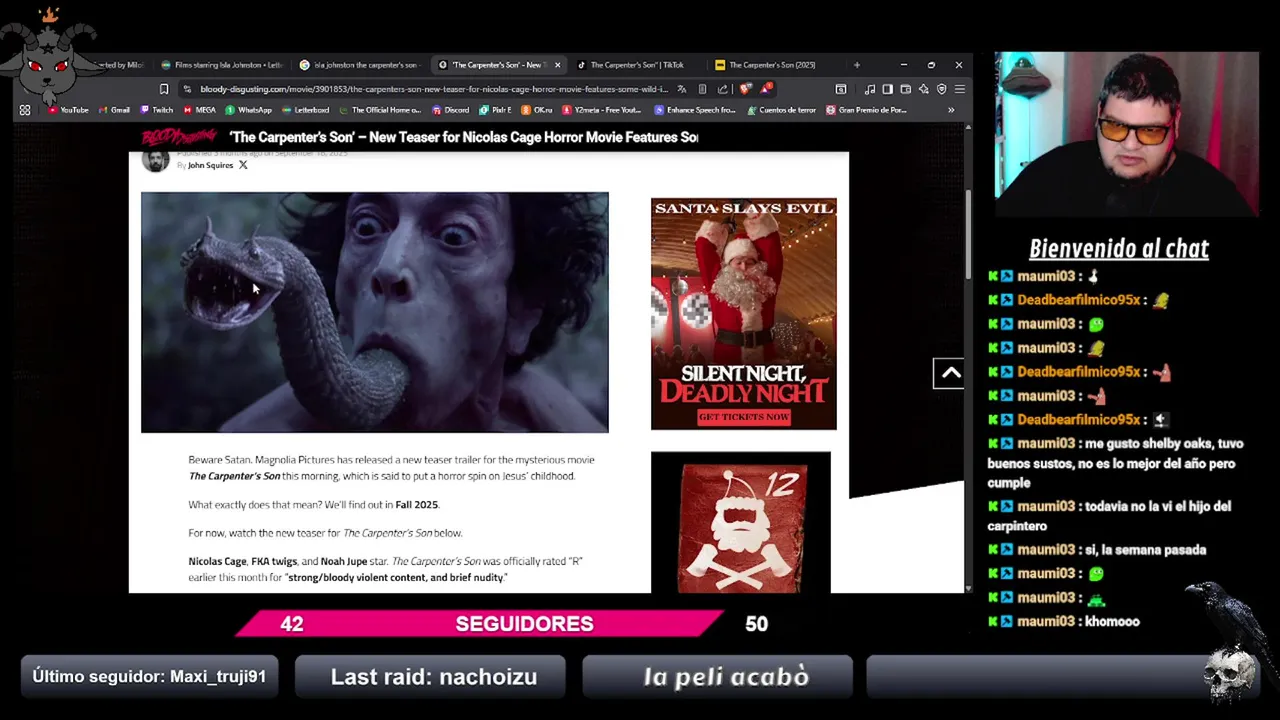Screen dimensions: 1280x720
Task: Toggle the browser sidebar panel icon
Action: point(887,89)
